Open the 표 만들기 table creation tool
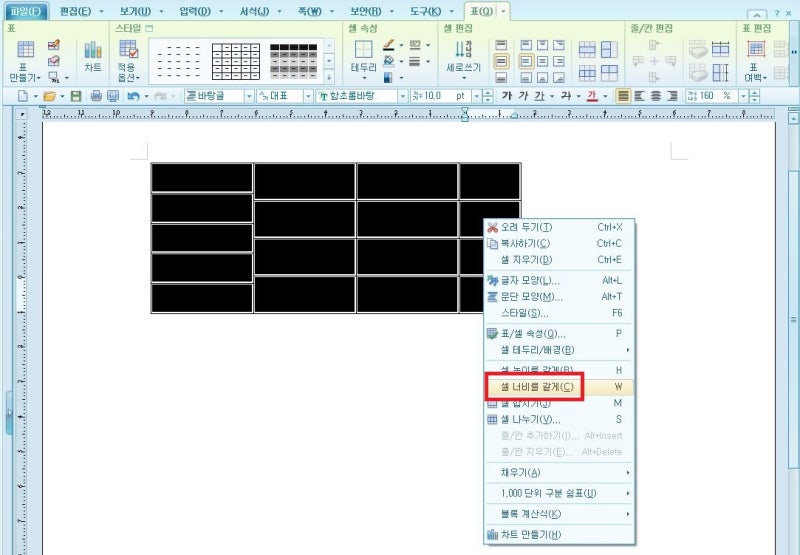 coord(24,61)
